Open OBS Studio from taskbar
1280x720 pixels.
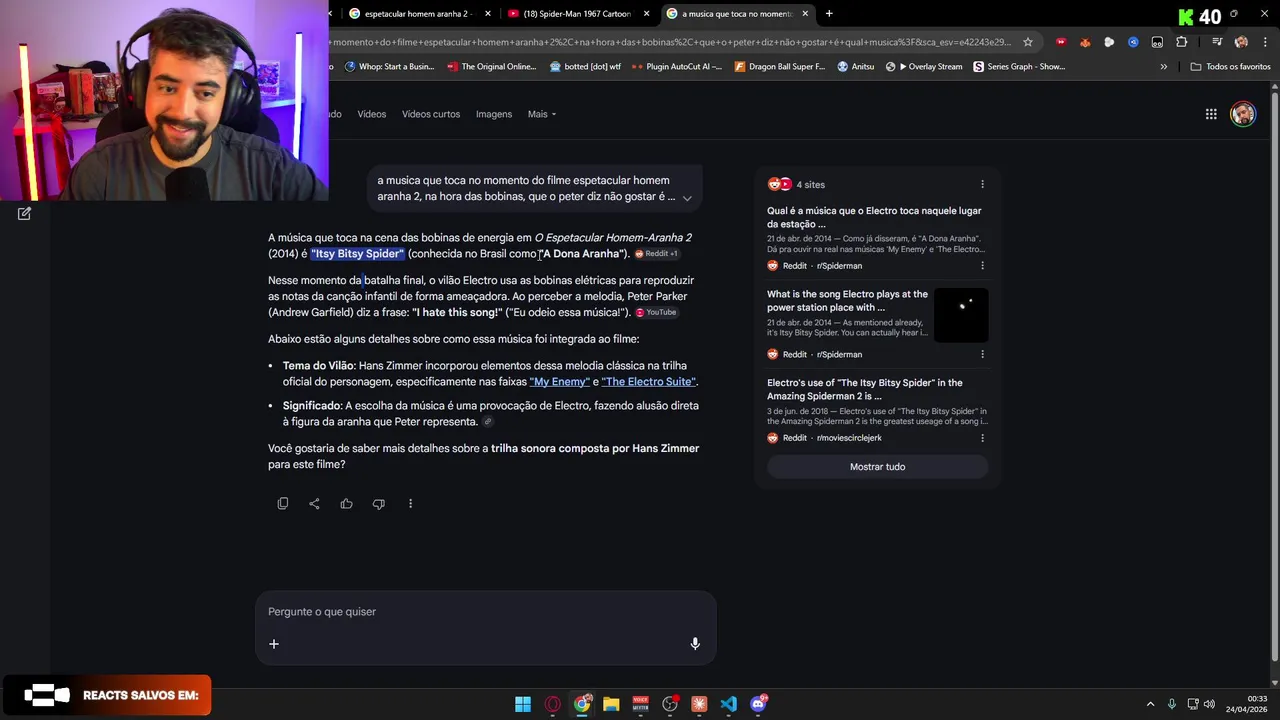click(670, 704)
